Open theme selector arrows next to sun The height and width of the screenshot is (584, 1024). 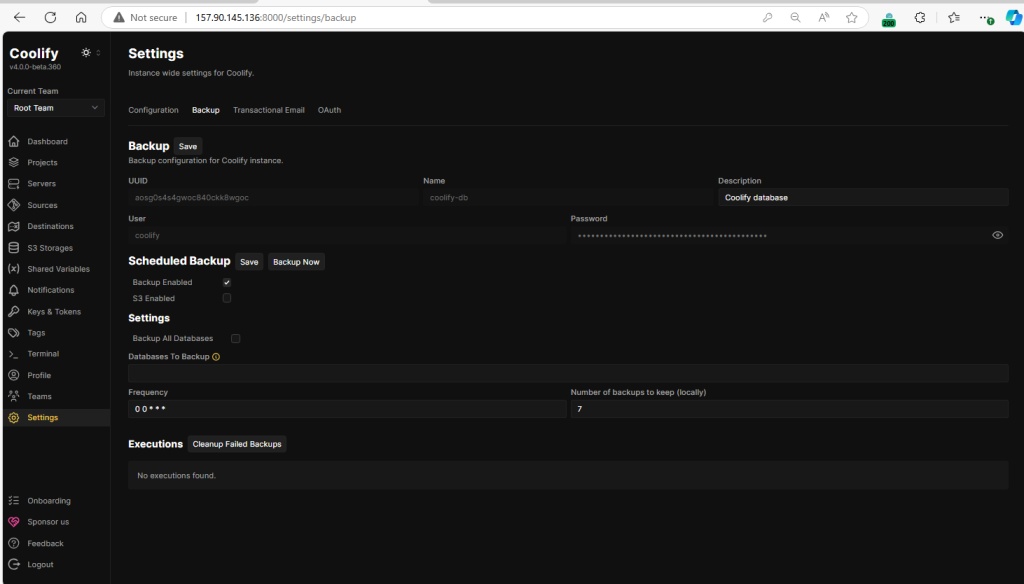(99, 53)
